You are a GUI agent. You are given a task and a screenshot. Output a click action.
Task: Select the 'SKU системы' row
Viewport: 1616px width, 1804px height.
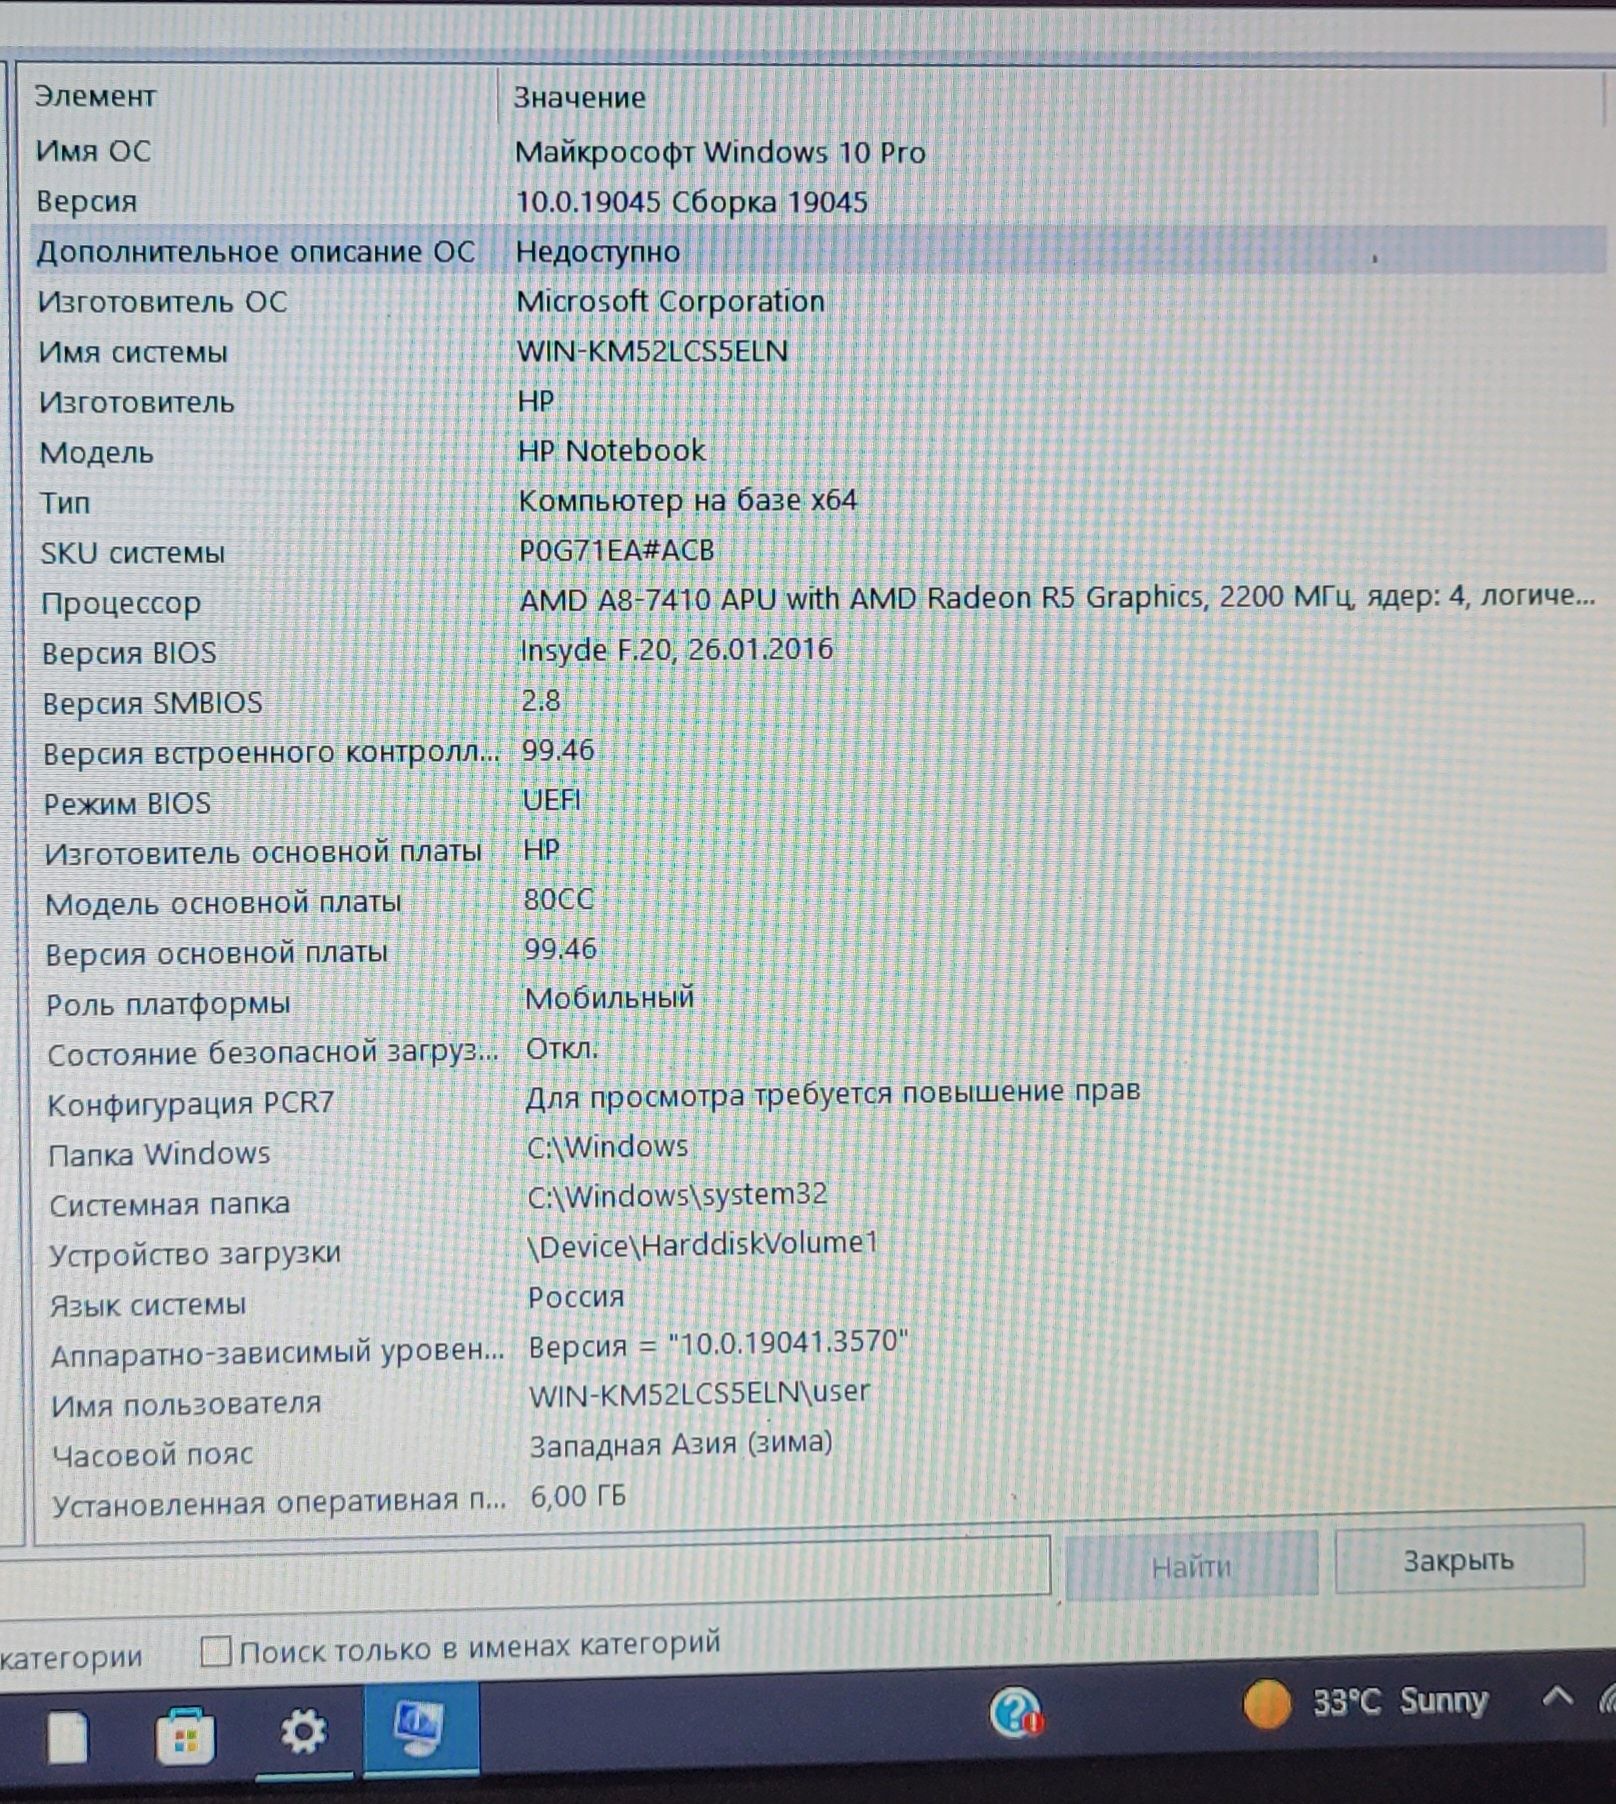tap(818, 551)
